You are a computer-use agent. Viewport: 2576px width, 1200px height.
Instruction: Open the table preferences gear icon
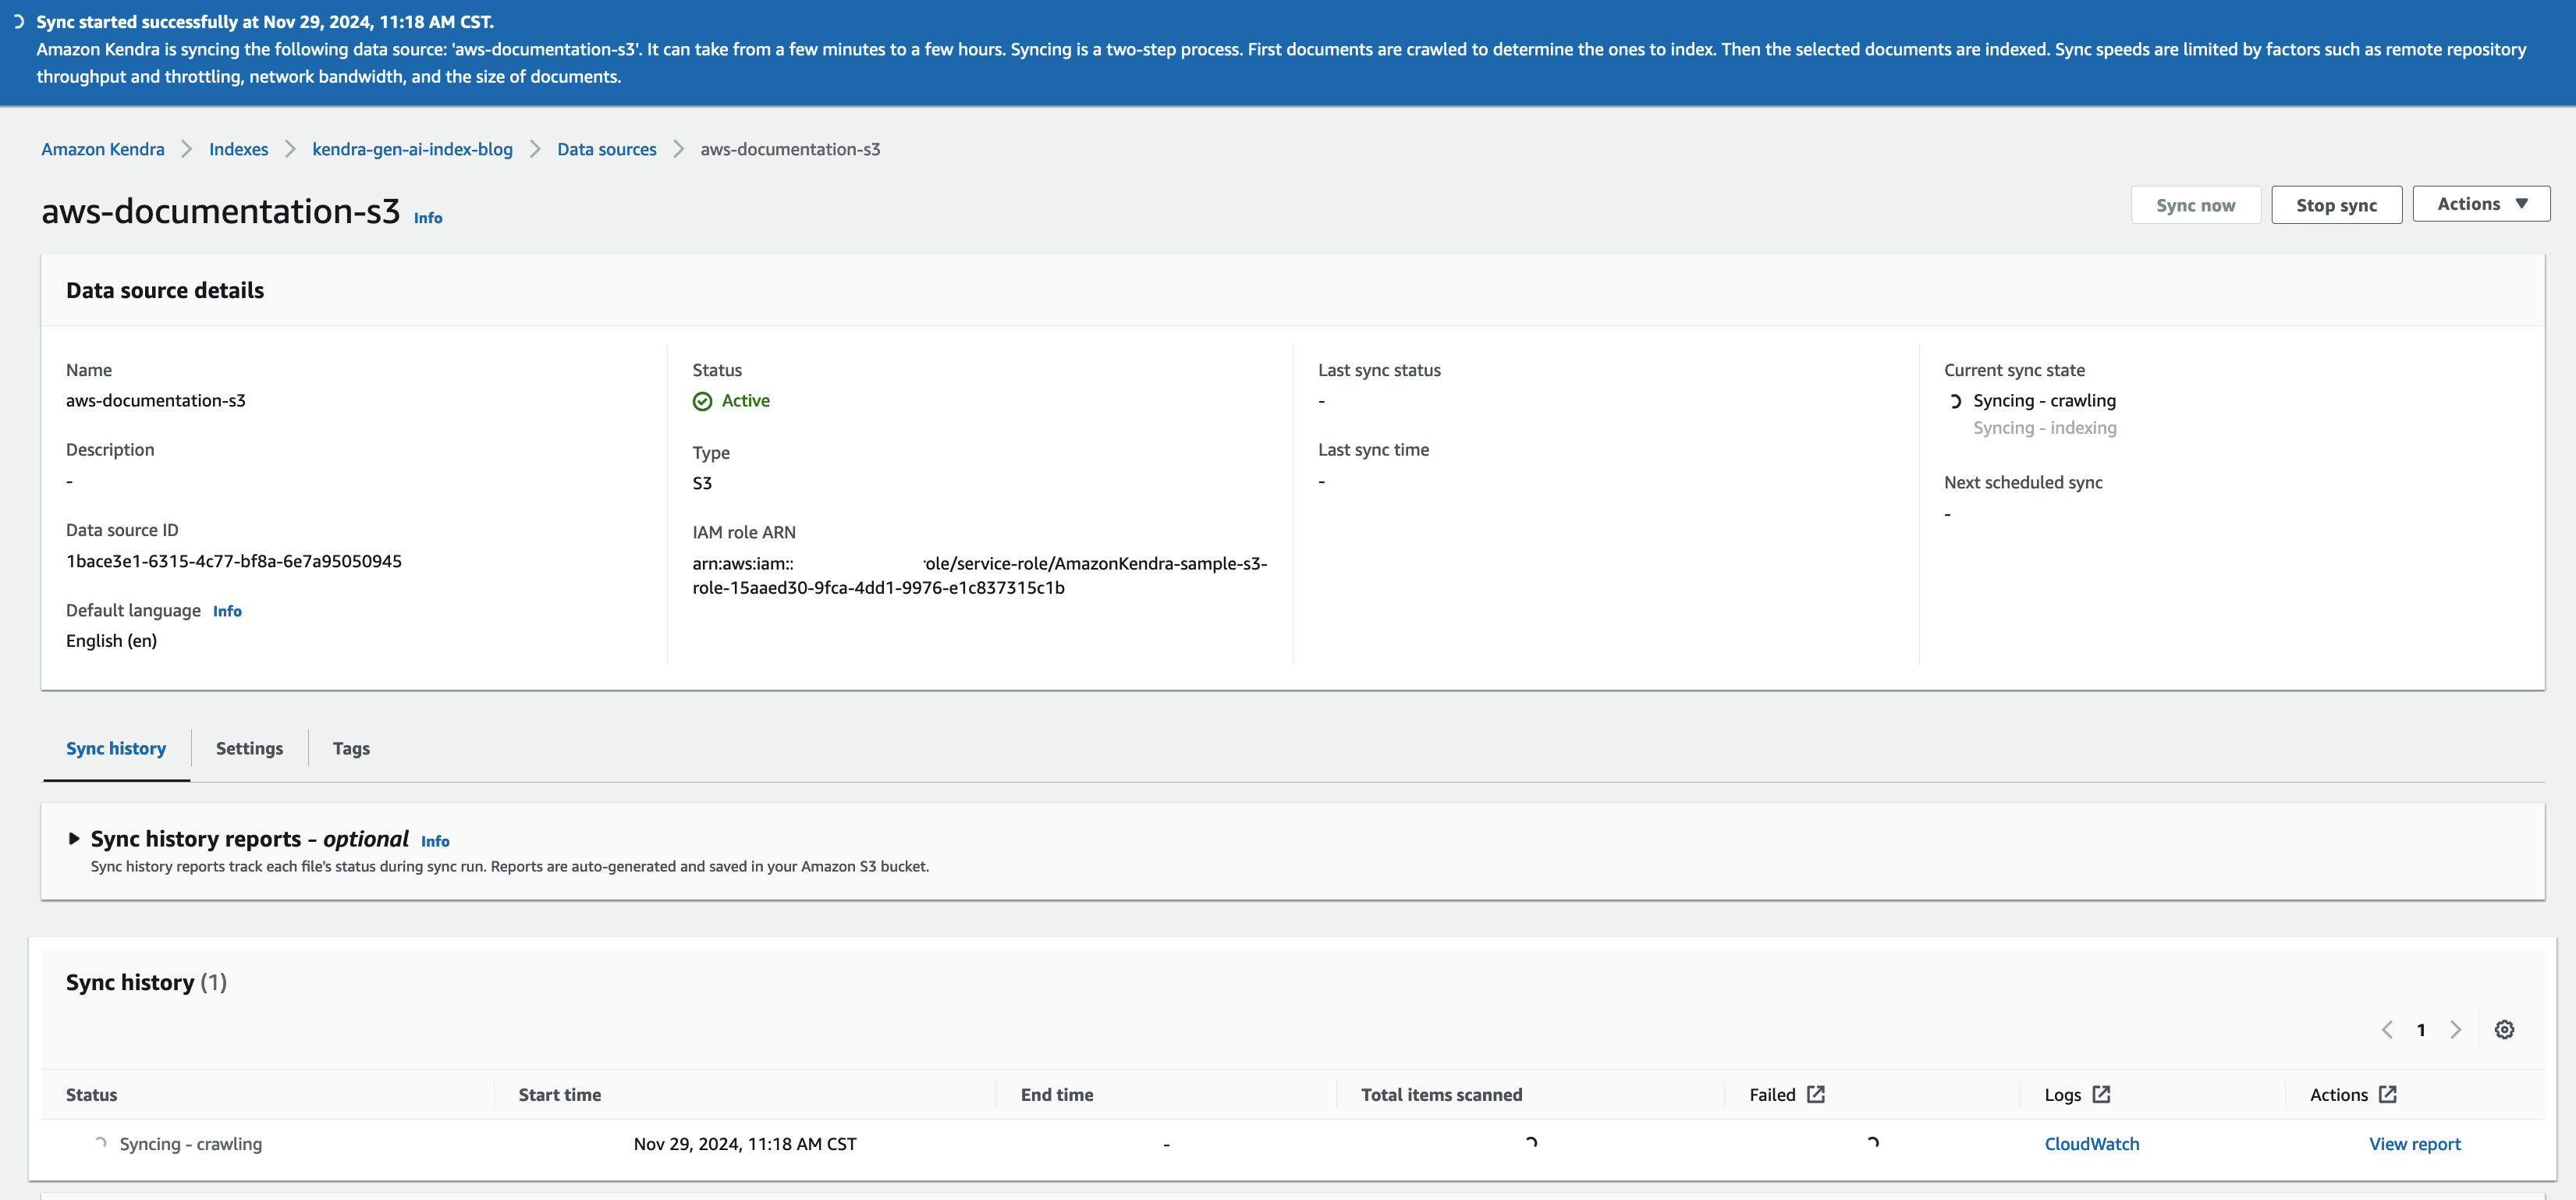click(x=2504, y=1029)
